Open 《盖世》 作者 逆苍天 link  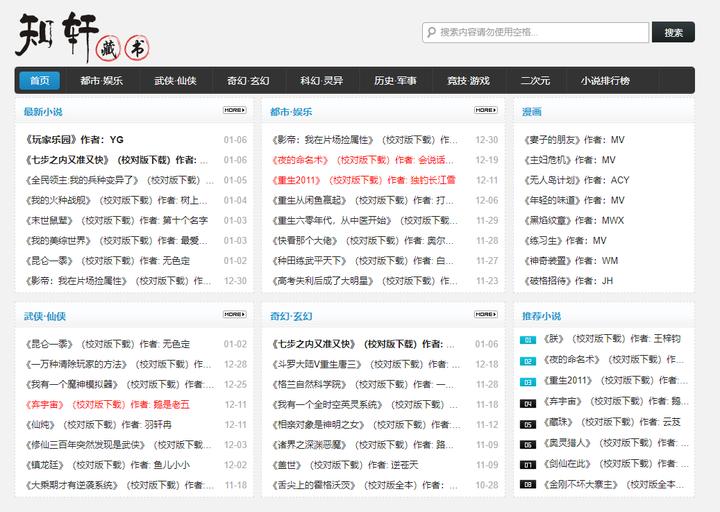point(345,465)
